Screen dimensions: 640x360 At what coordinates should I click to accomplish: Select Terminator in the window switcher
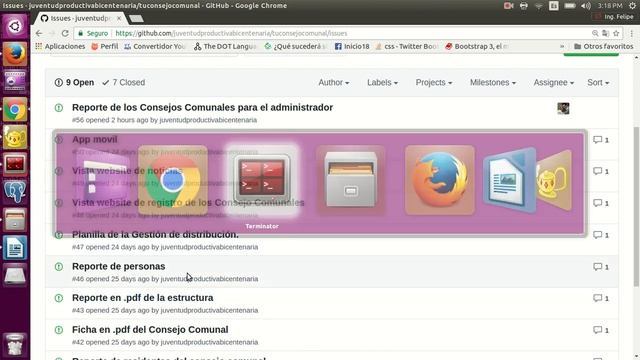tap(262, 180)
